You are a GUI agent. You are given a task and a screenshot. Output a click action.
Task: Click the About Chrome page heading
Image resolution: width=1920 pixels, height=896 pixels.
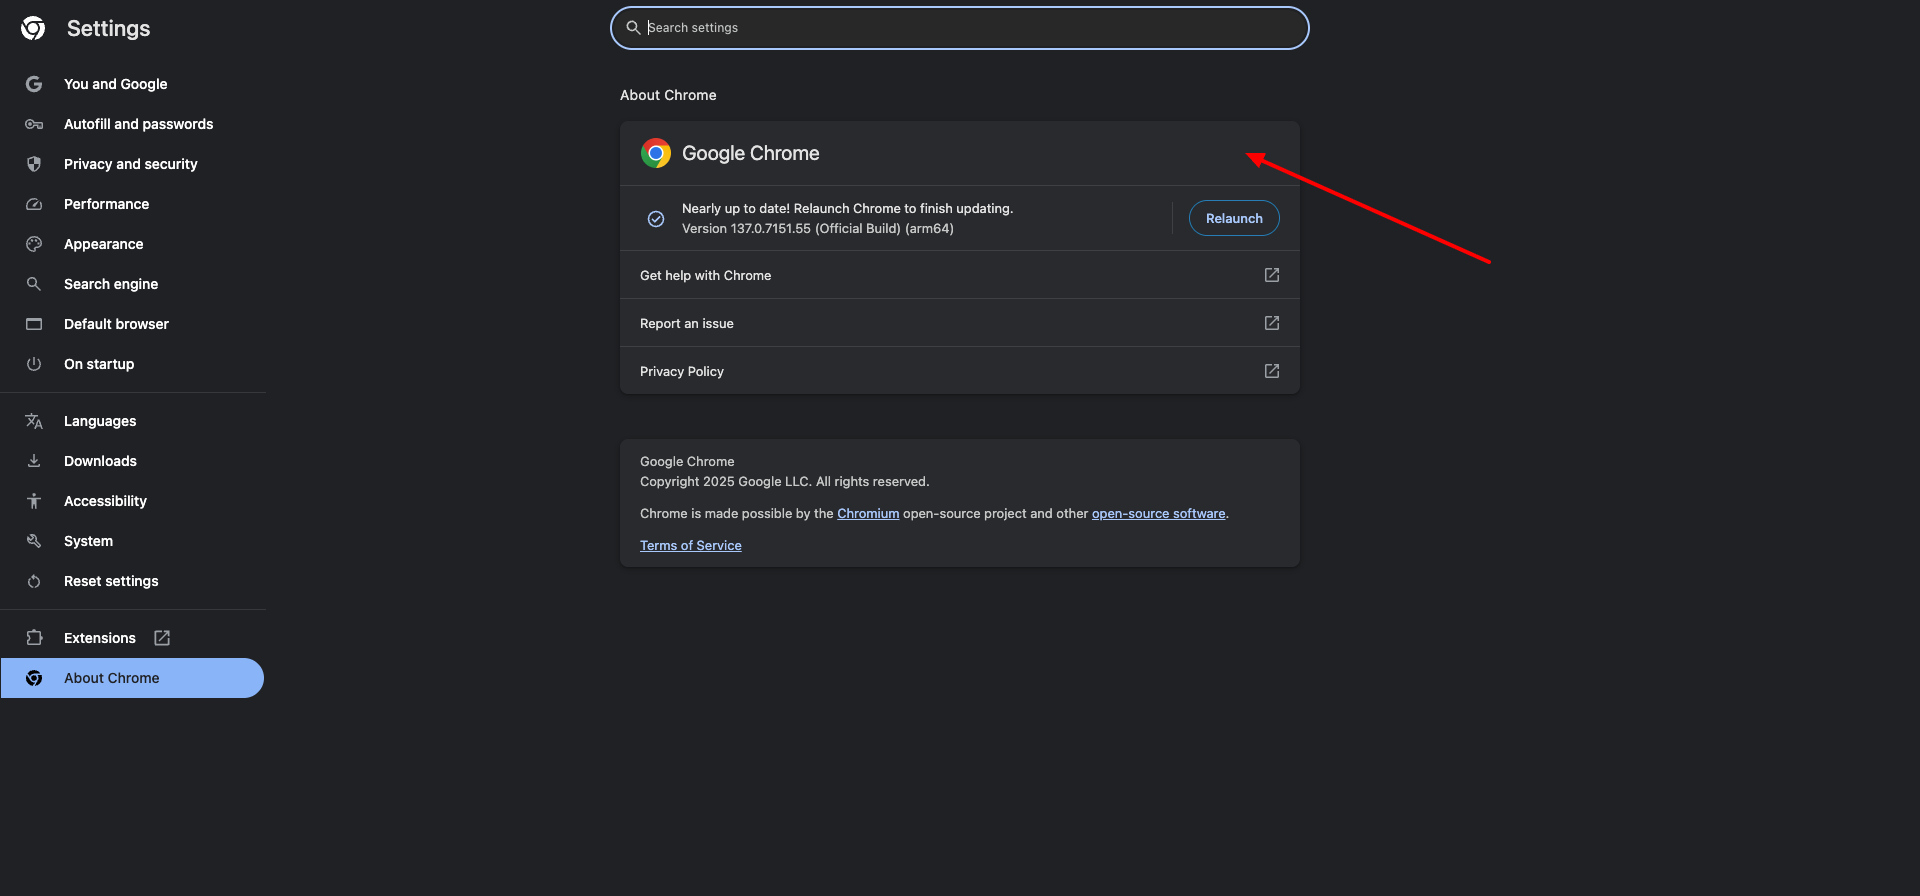pyautogui.click(x=668, y=95)
